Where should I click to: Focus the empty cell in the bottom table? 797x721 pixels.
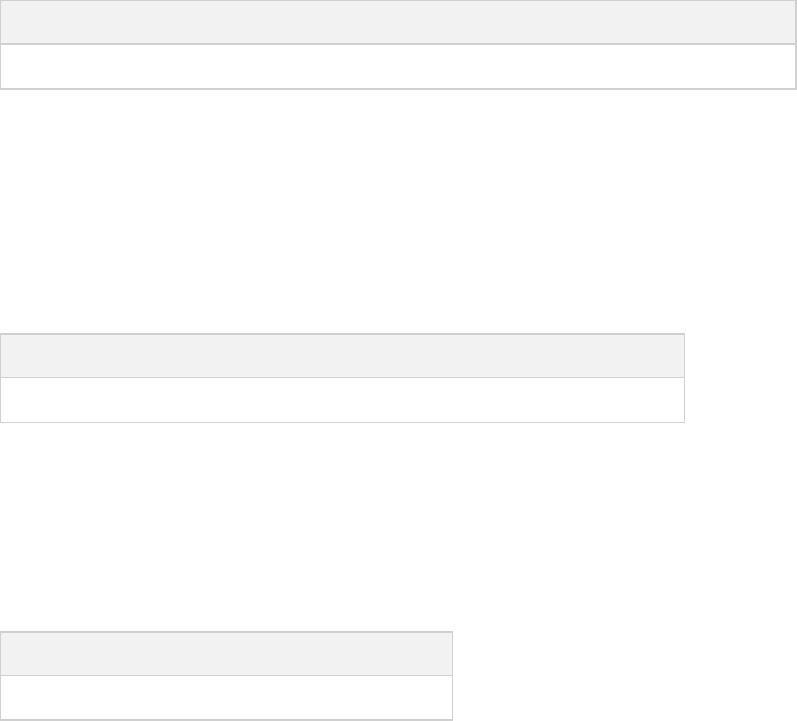226,698
